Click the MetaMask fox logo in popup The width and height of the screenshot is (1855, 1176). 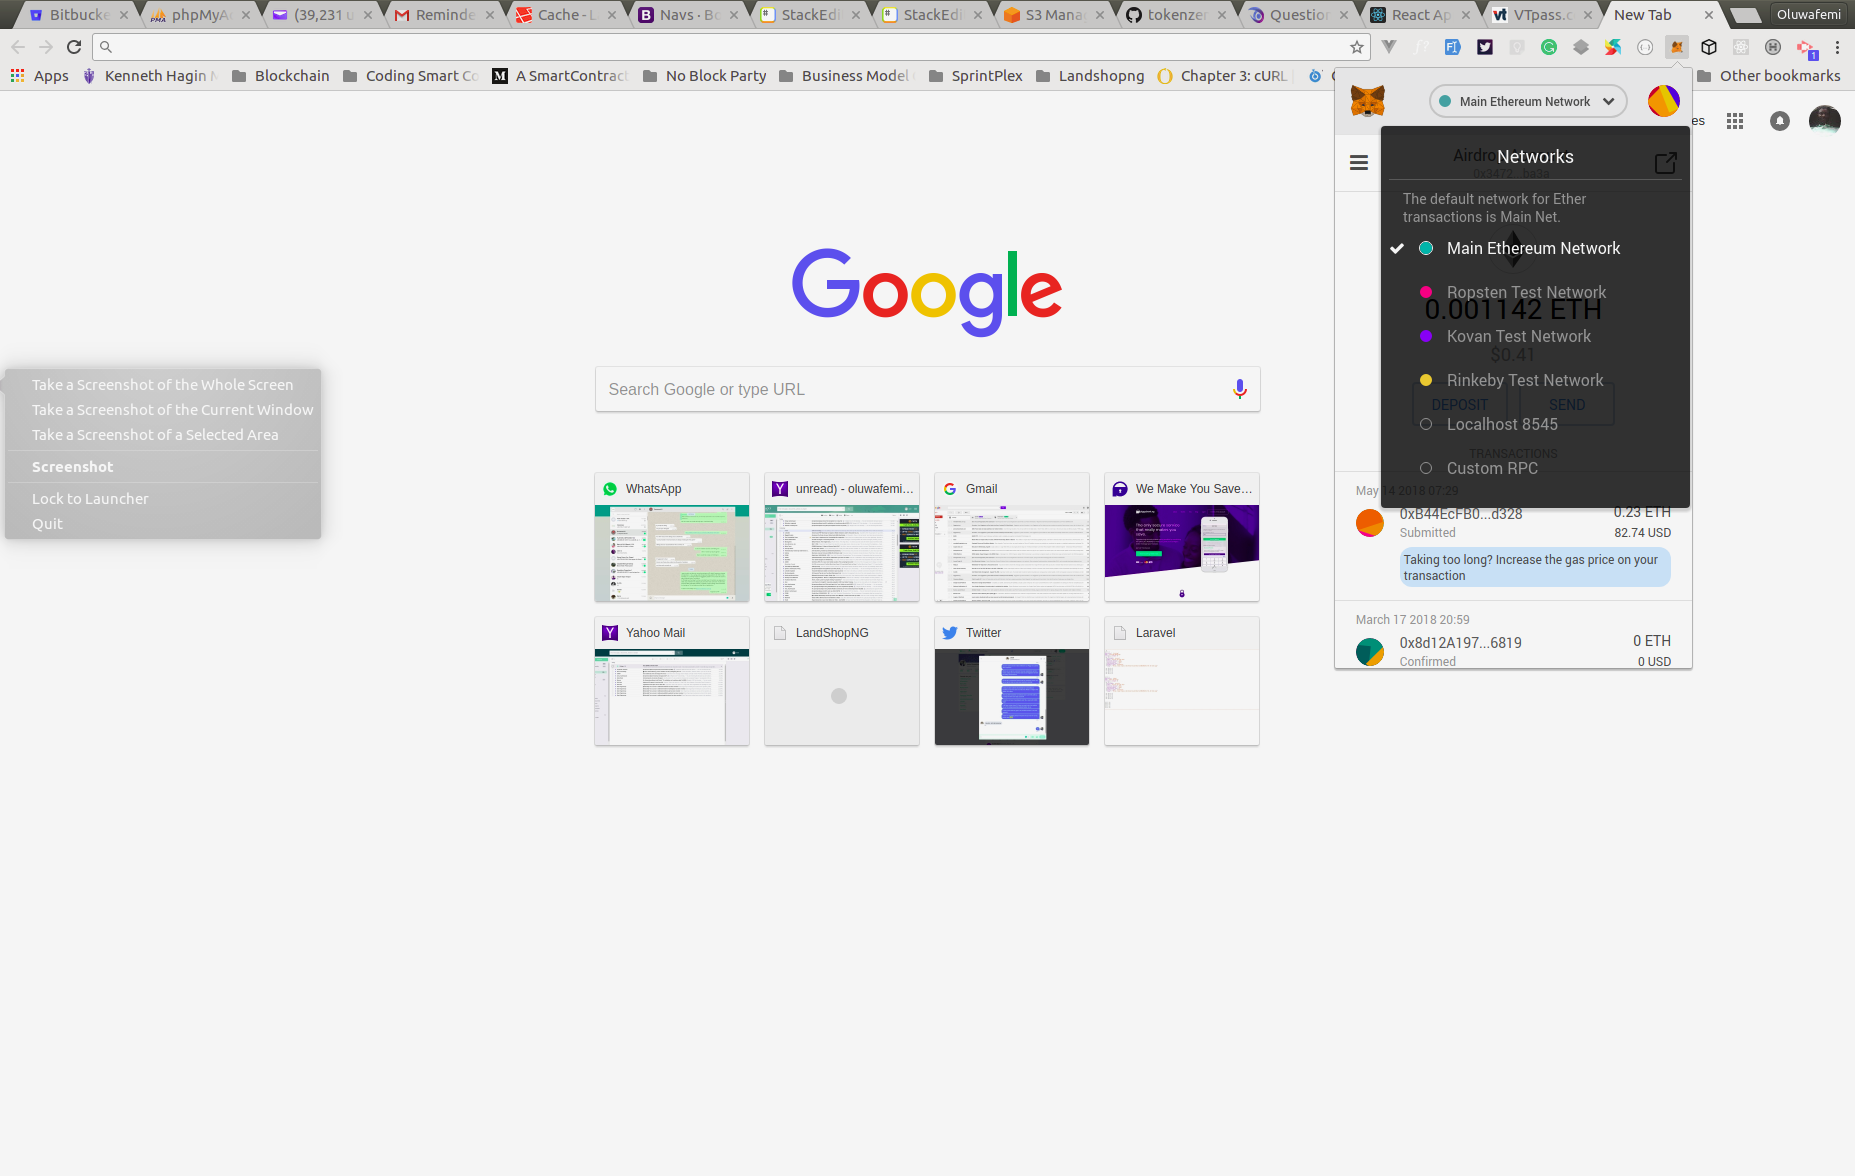pyautogui.click(x=1367, y=101)
